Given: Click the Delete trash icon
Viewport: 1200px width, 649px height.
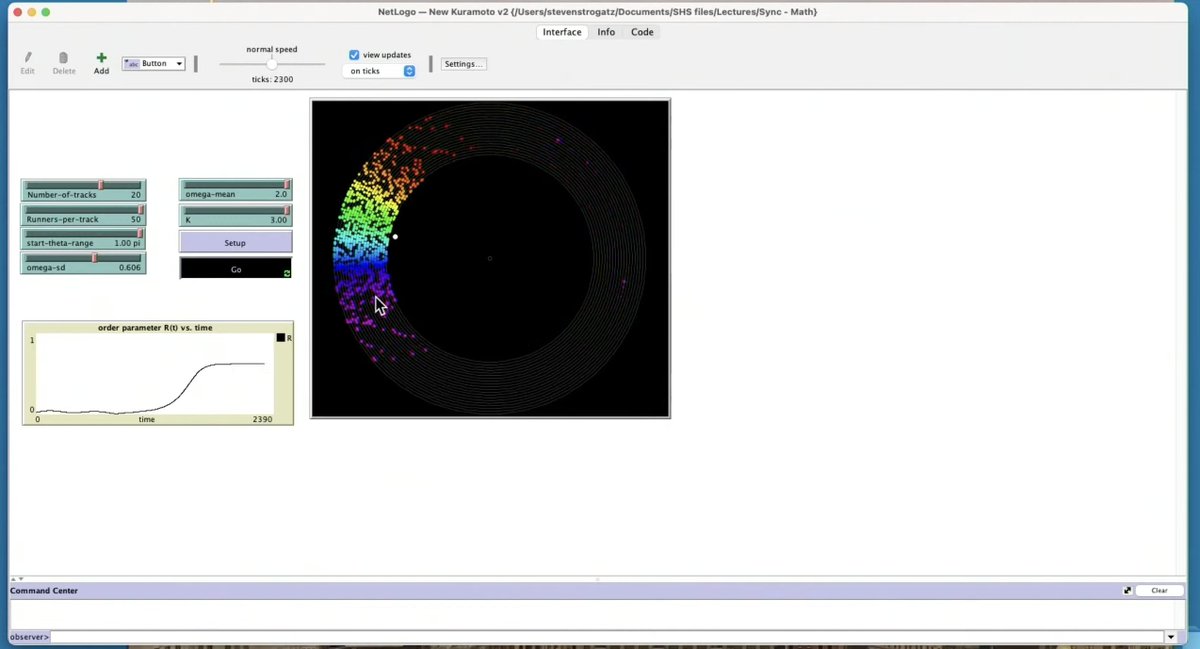Looking at the screenshot, I should 64,58.
